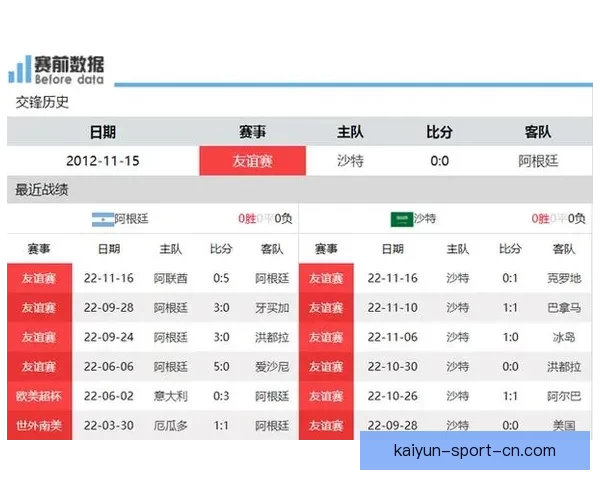
Task: Select the date 22-11-10
Action: (x=393, y=308)
